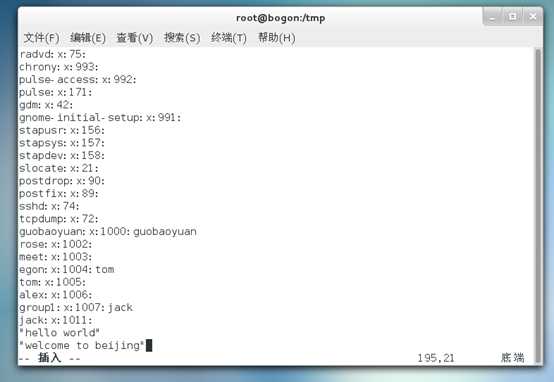Click the line stapsys: x:157:

coord(62,143)
